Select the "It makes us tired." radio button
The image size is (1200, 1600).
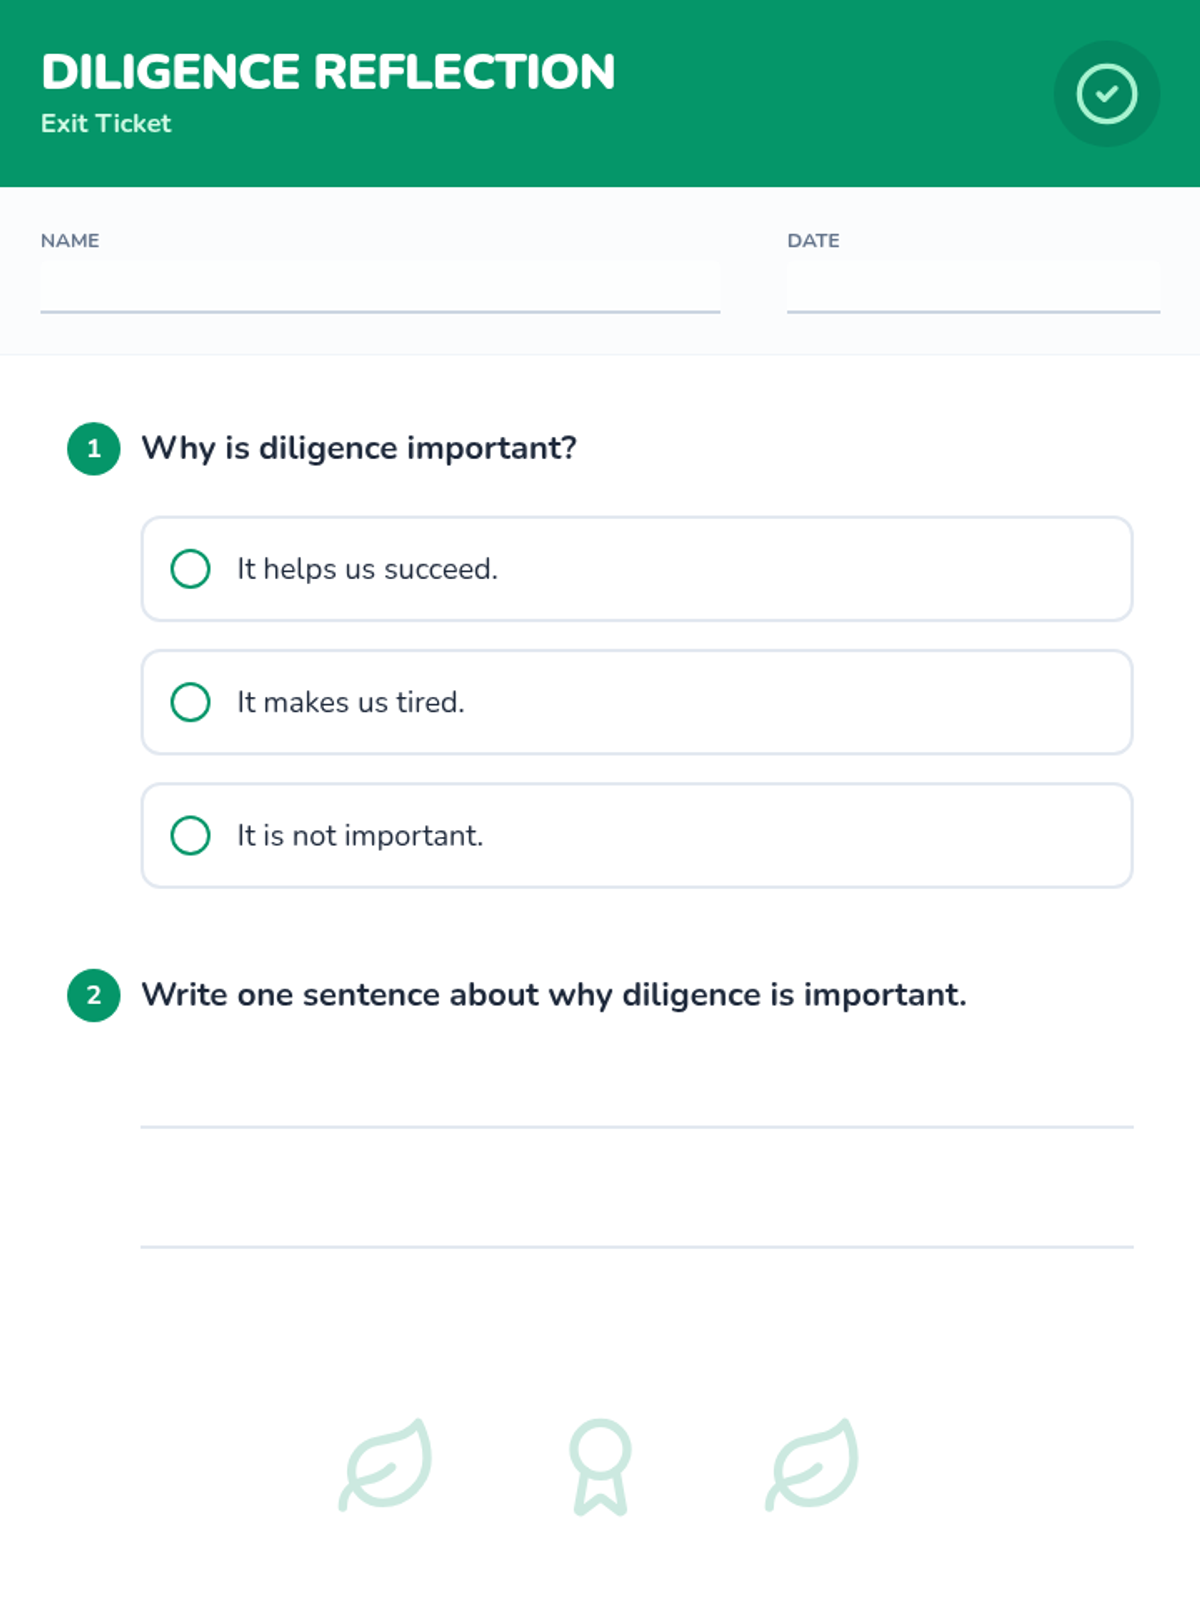[x=190, y=702]
